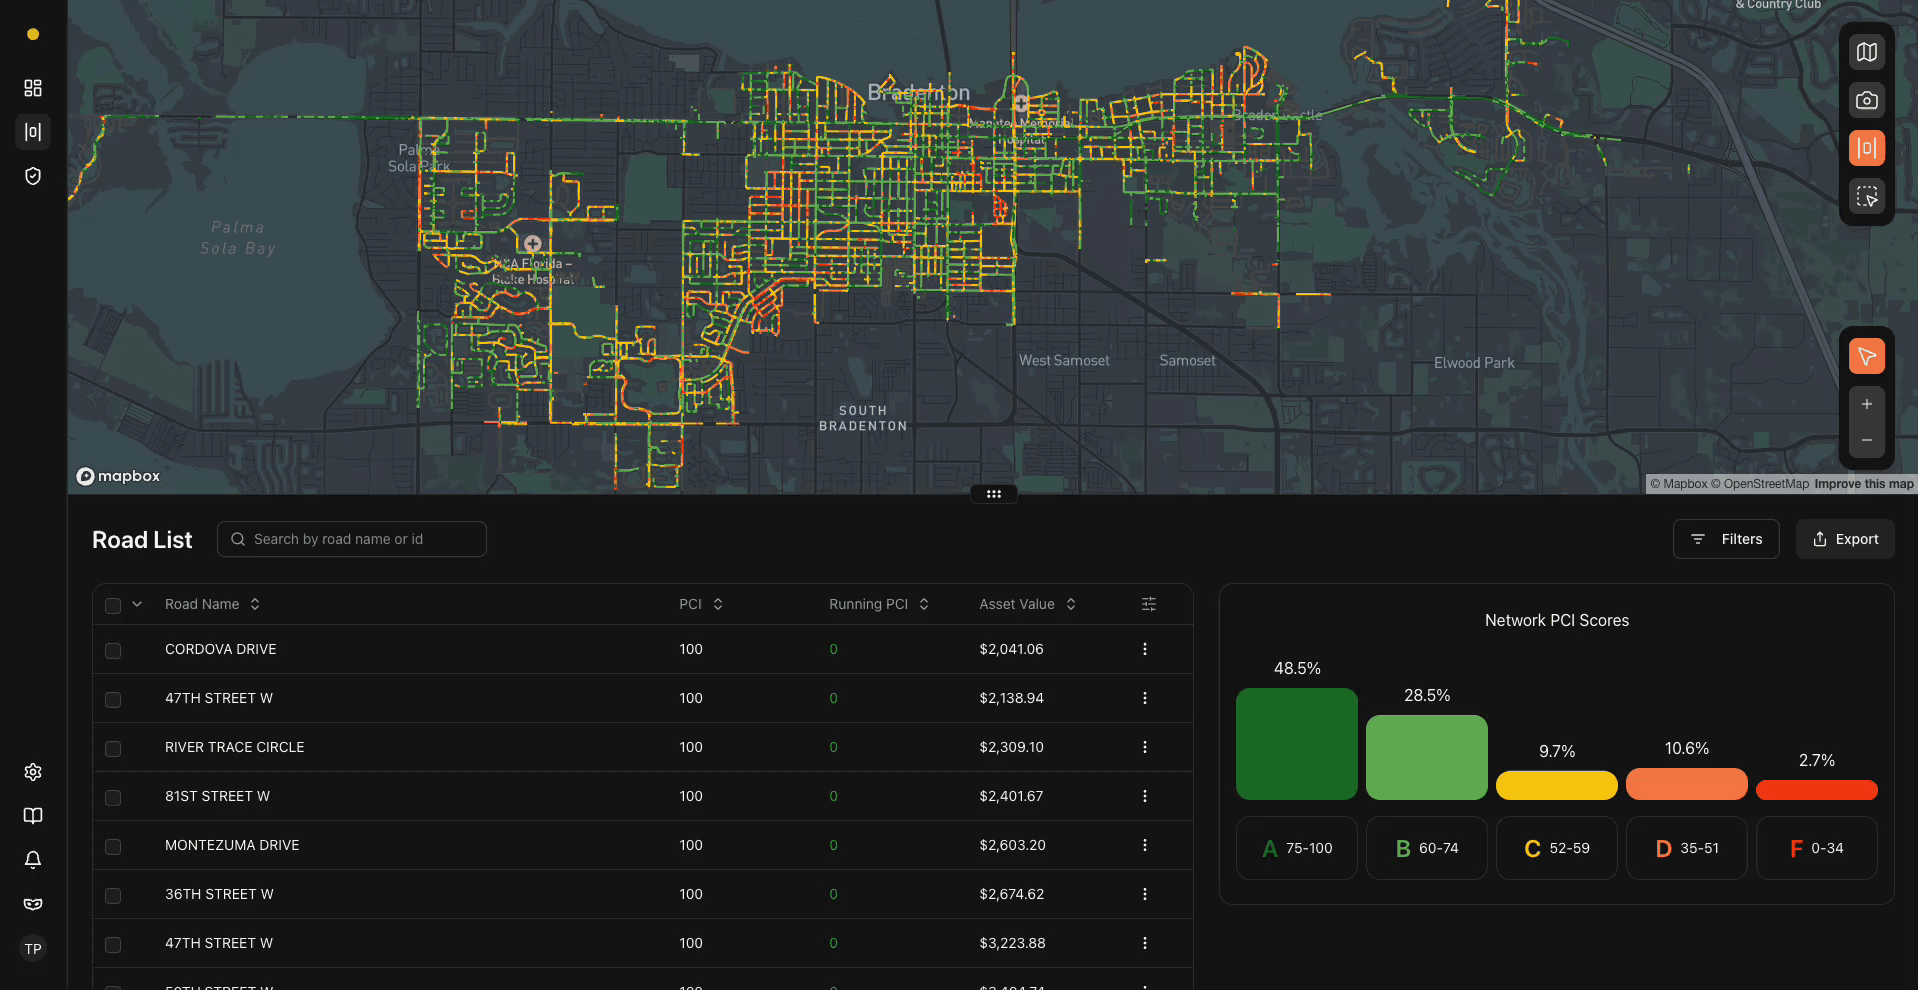Open the row actions menu for RIVER TRACE CIRCLE
This screenshot has height=990, width=1918.
pos(1144,747)
